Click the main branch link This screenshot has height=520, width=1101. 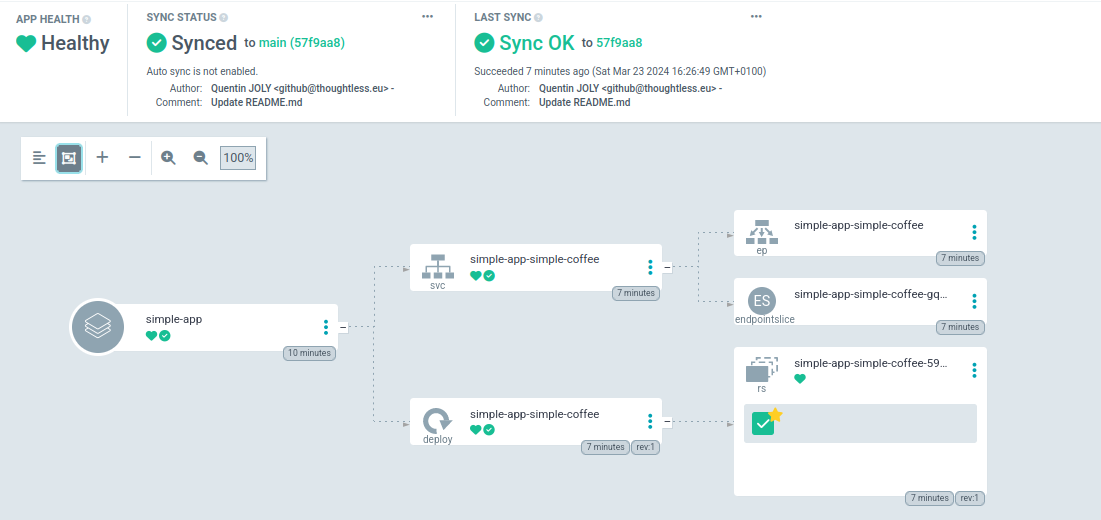coord(272,43)
